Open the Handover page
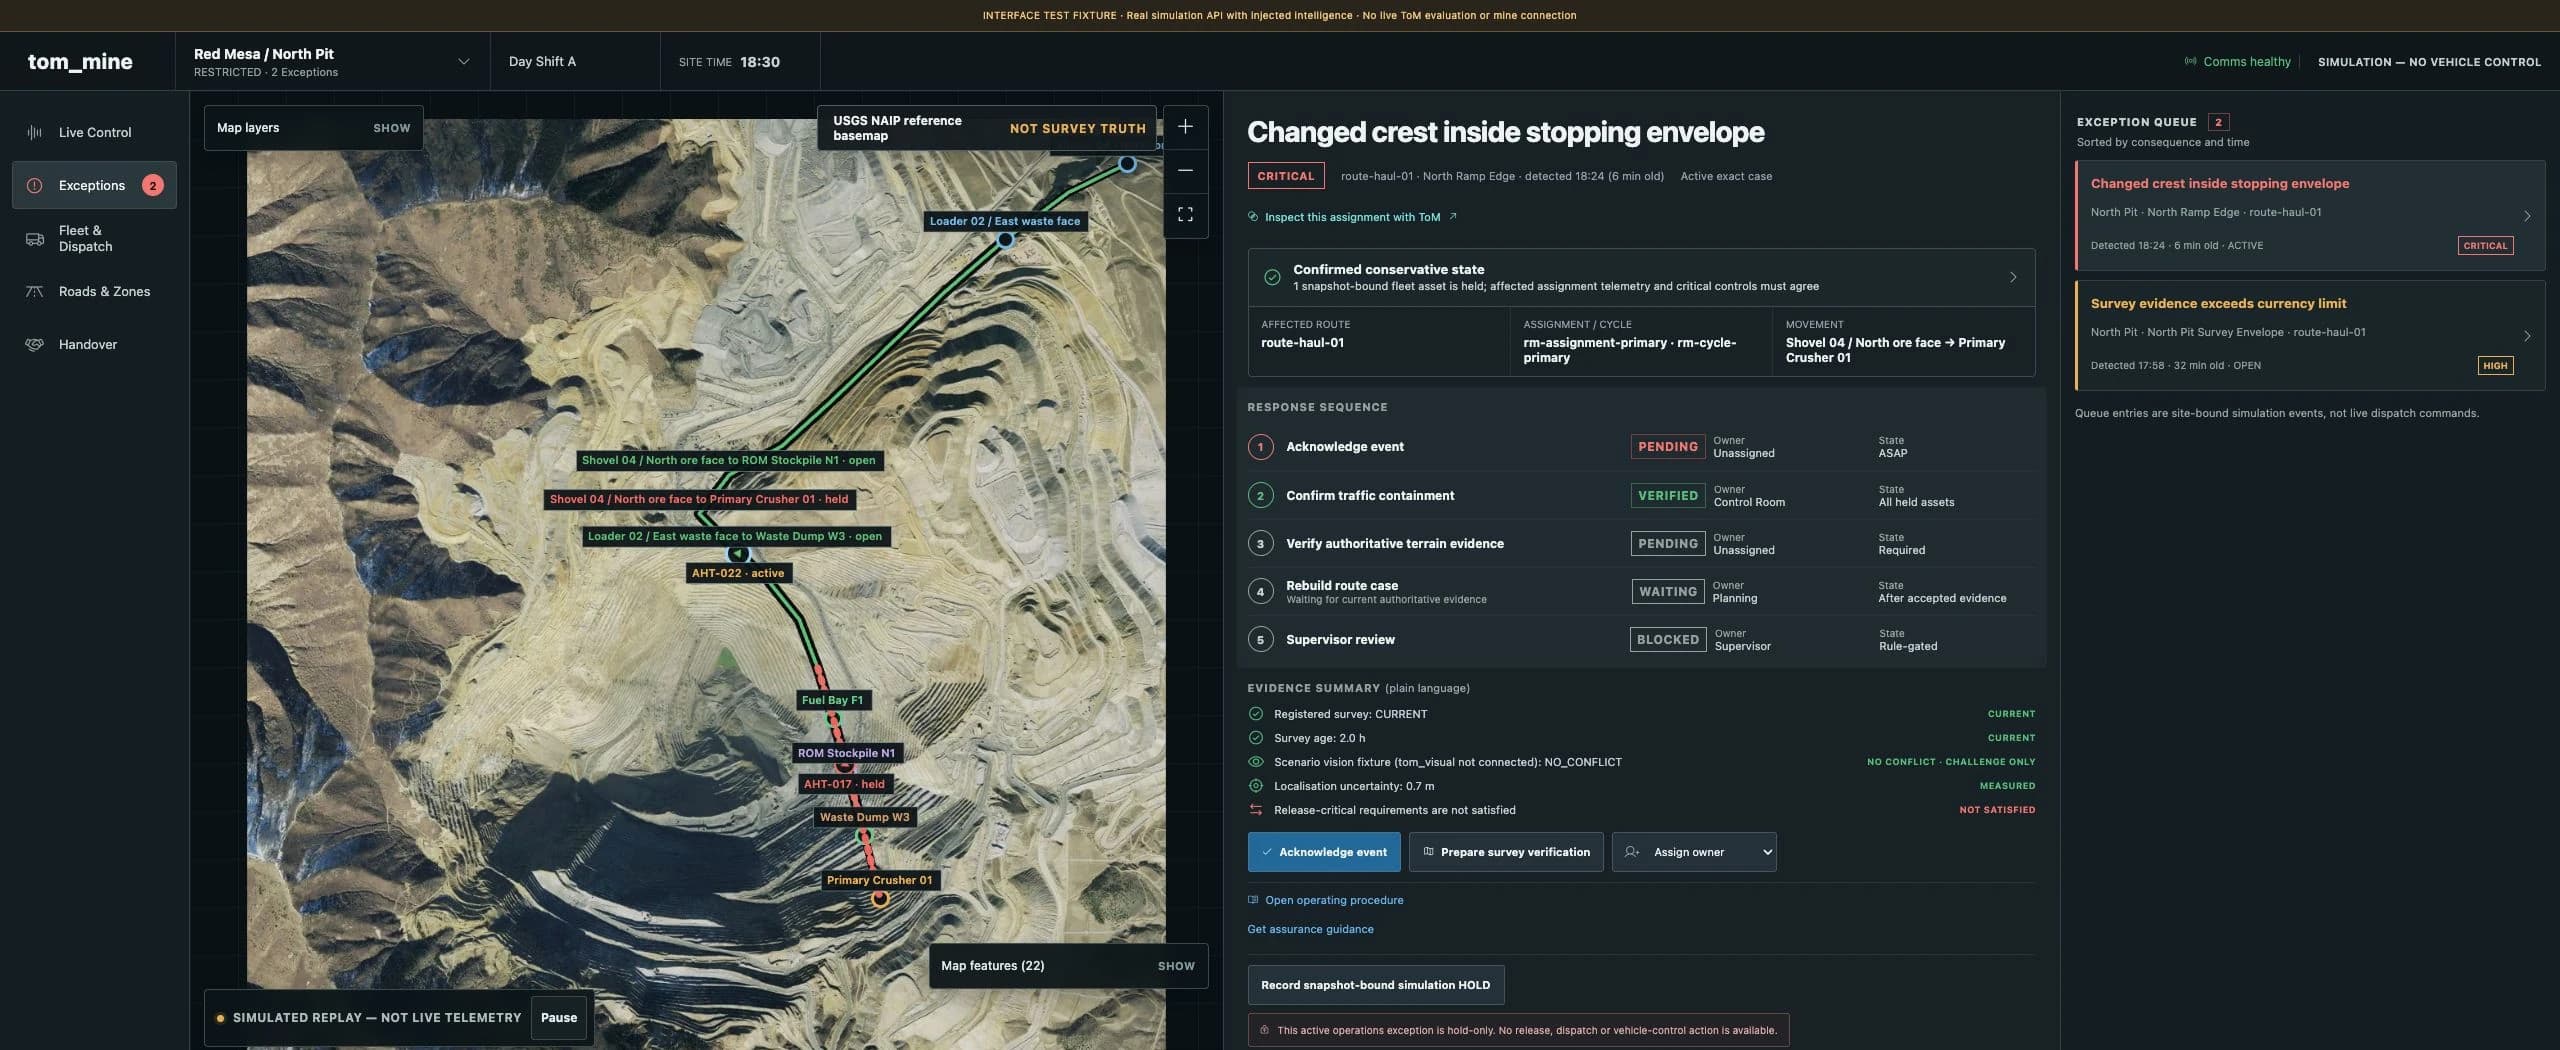This screenshot has height=1050, width=2560. [94, 344]
